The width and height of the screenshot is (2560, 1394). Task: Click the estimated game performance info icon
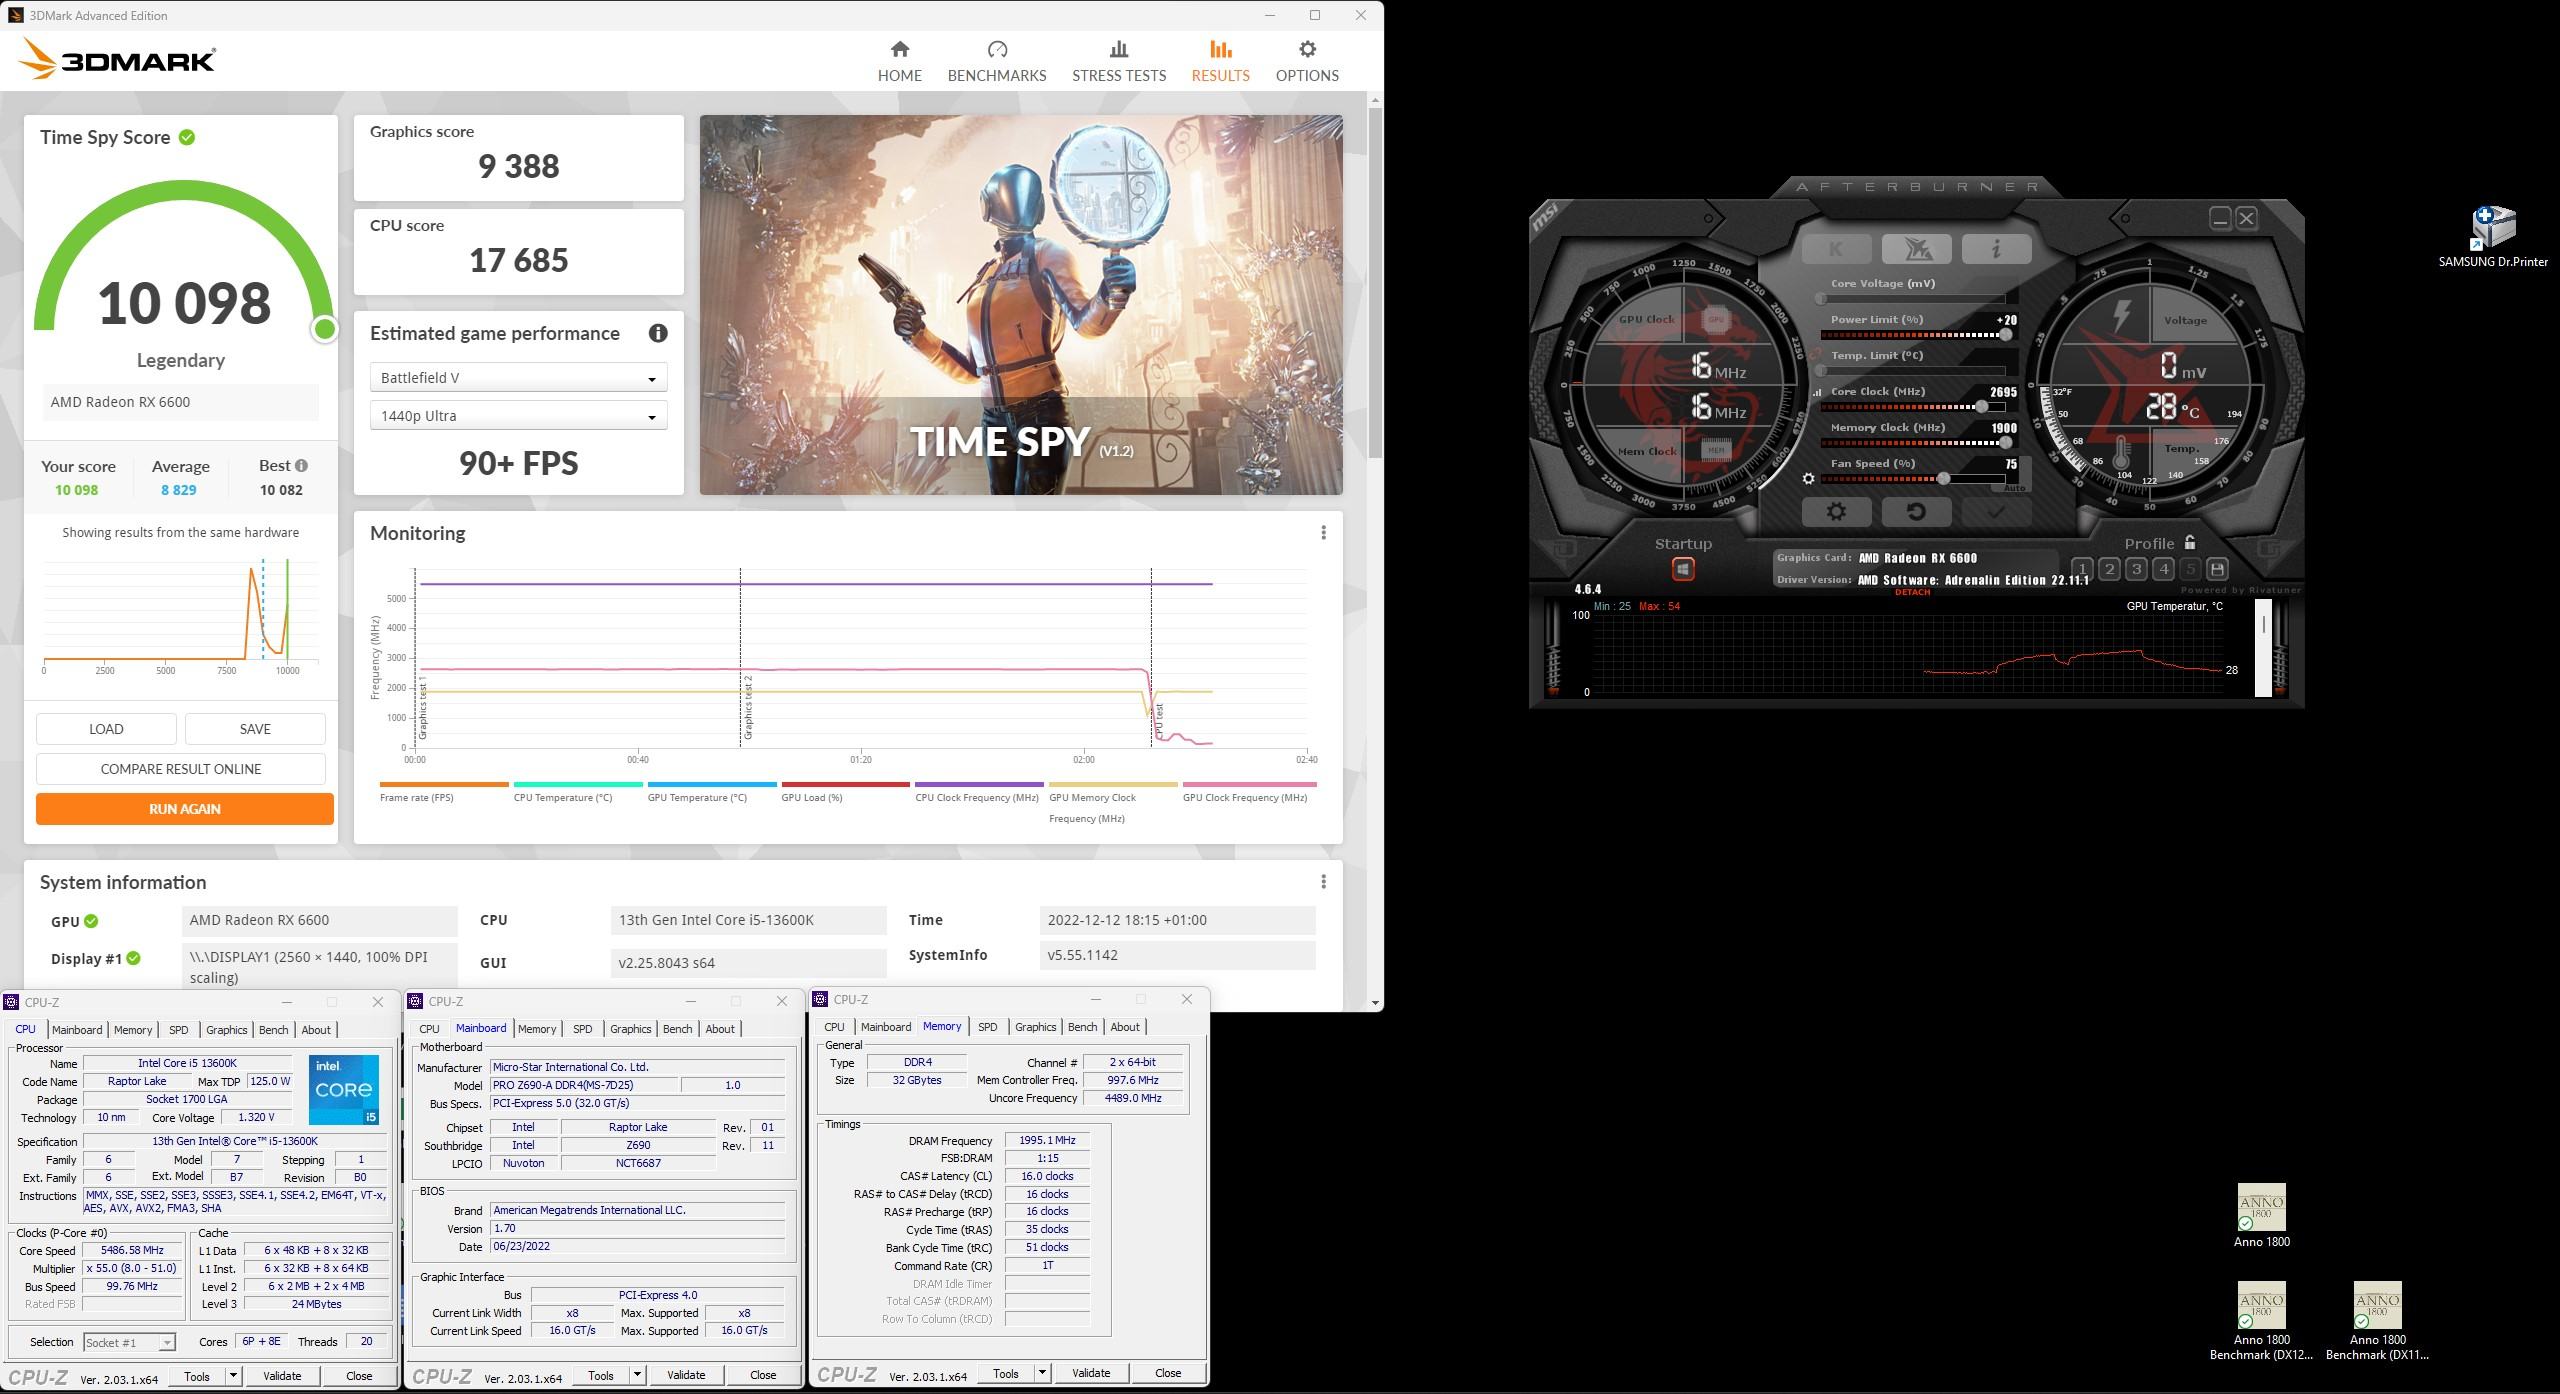[x=658, y=333]
